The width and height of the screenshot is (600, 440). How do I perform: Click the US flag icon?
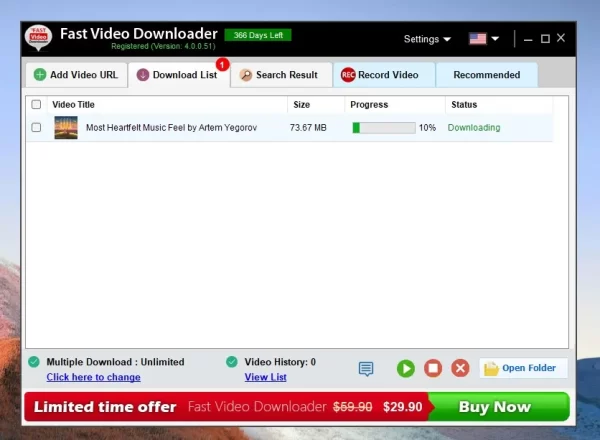click(478, 39)
